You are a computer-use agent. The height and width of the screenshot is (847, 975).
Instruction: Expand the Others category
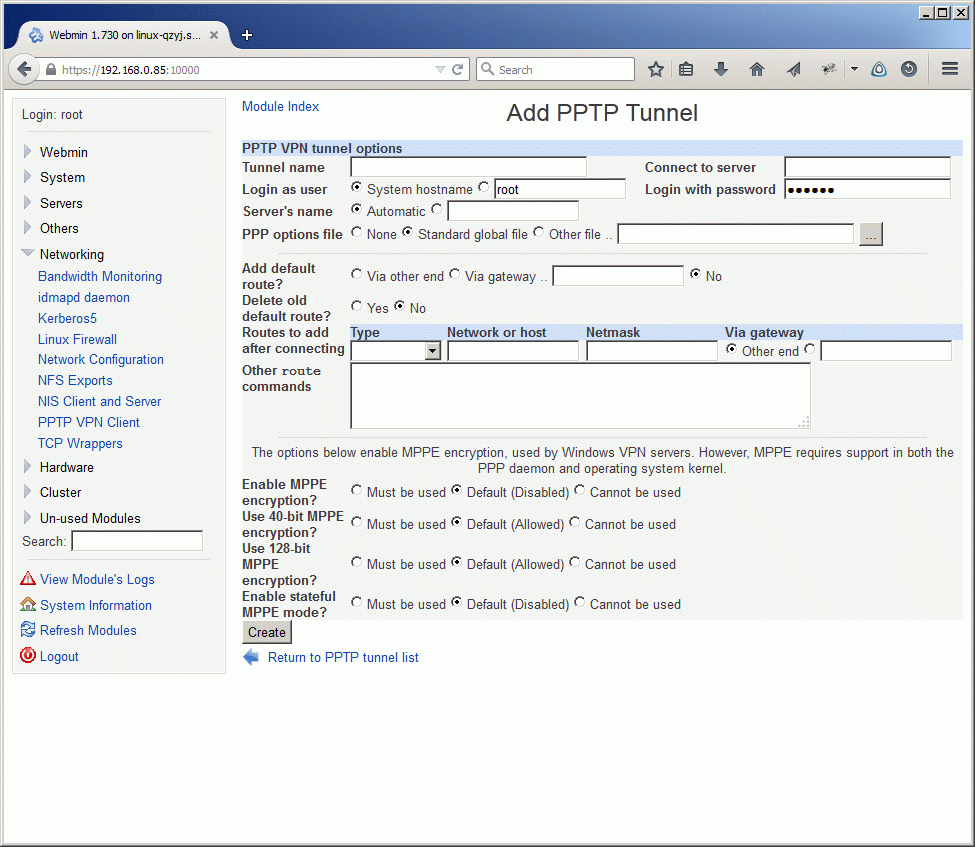click(27, 228)
